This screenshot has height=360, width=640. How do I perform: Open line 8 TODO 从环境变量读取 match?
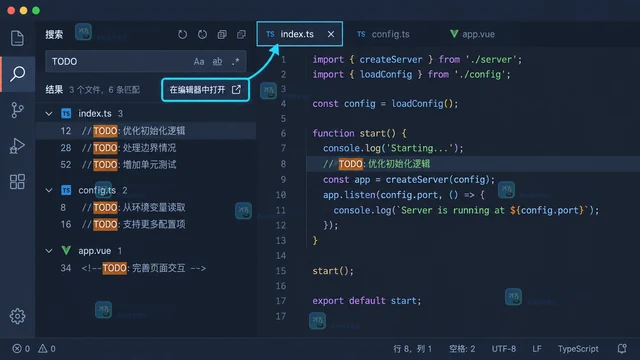[x=146, y=207]
